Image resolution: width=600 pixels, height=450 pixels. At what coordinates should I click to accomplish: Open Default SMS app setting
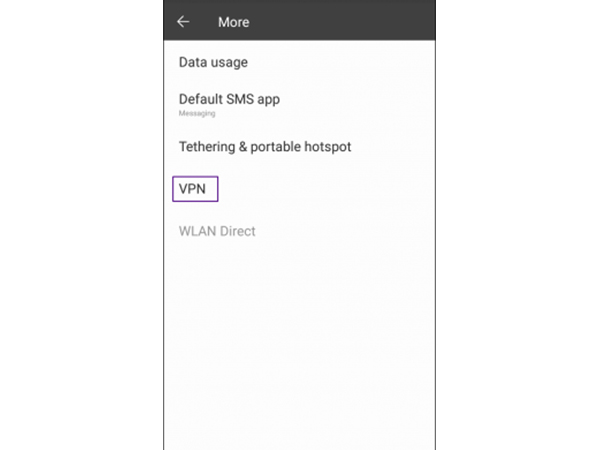tap(299, 104)
